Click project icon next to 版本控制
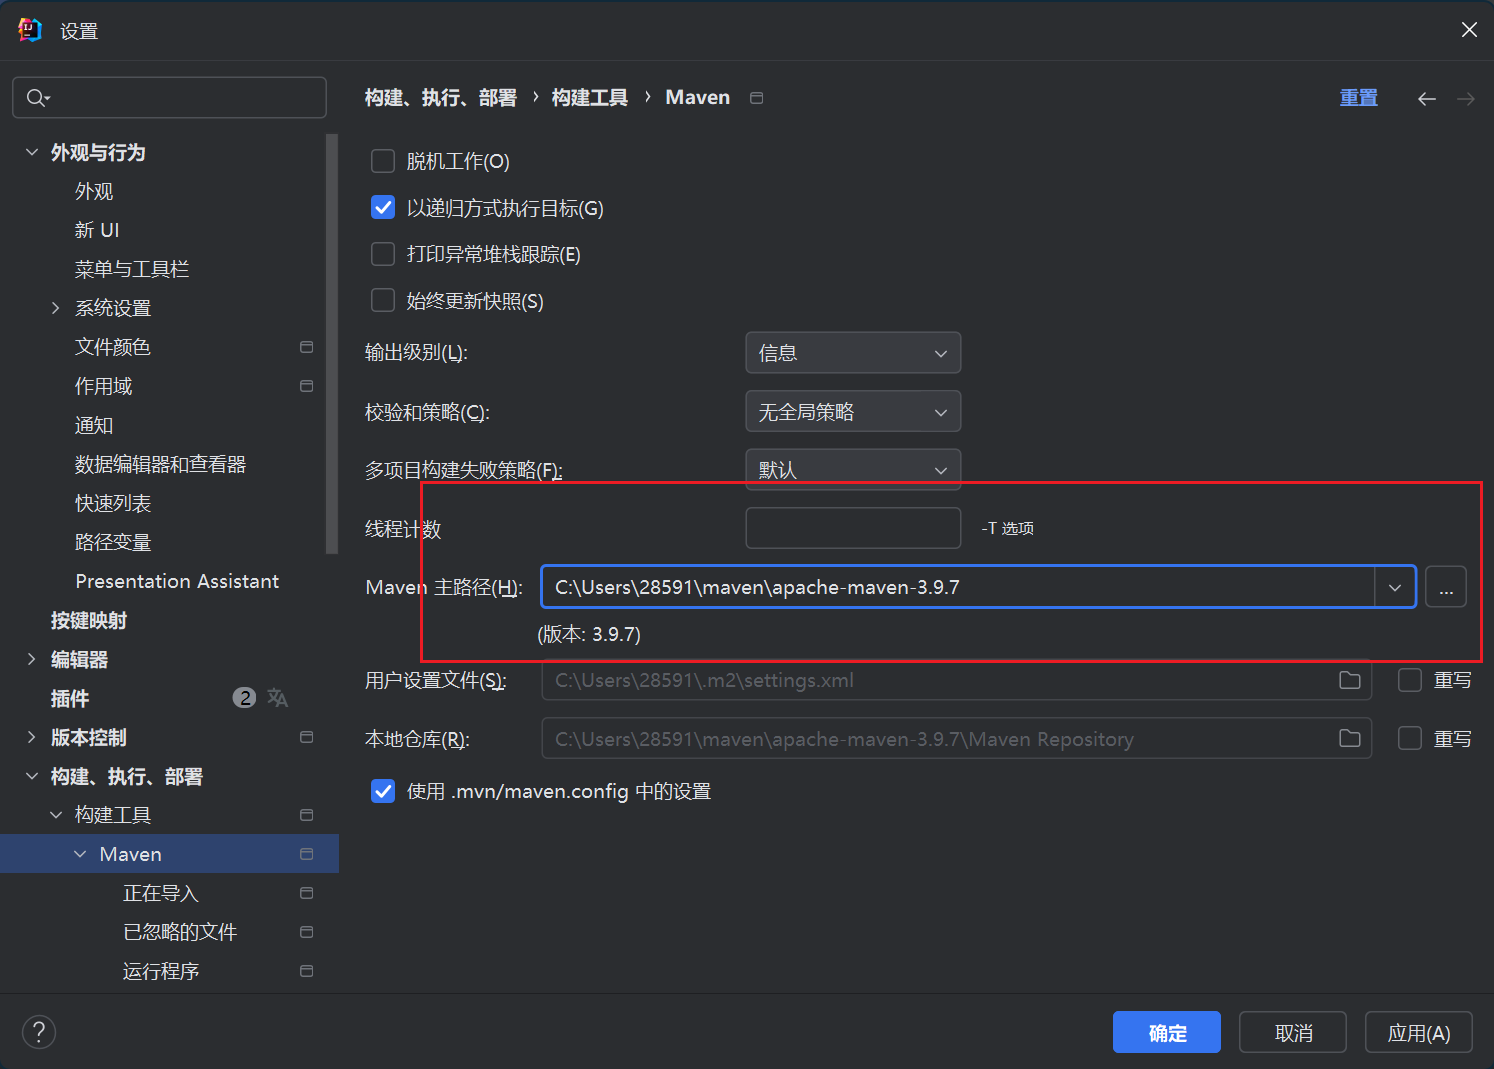The image size is (1494, 1069). click(307, 737)
